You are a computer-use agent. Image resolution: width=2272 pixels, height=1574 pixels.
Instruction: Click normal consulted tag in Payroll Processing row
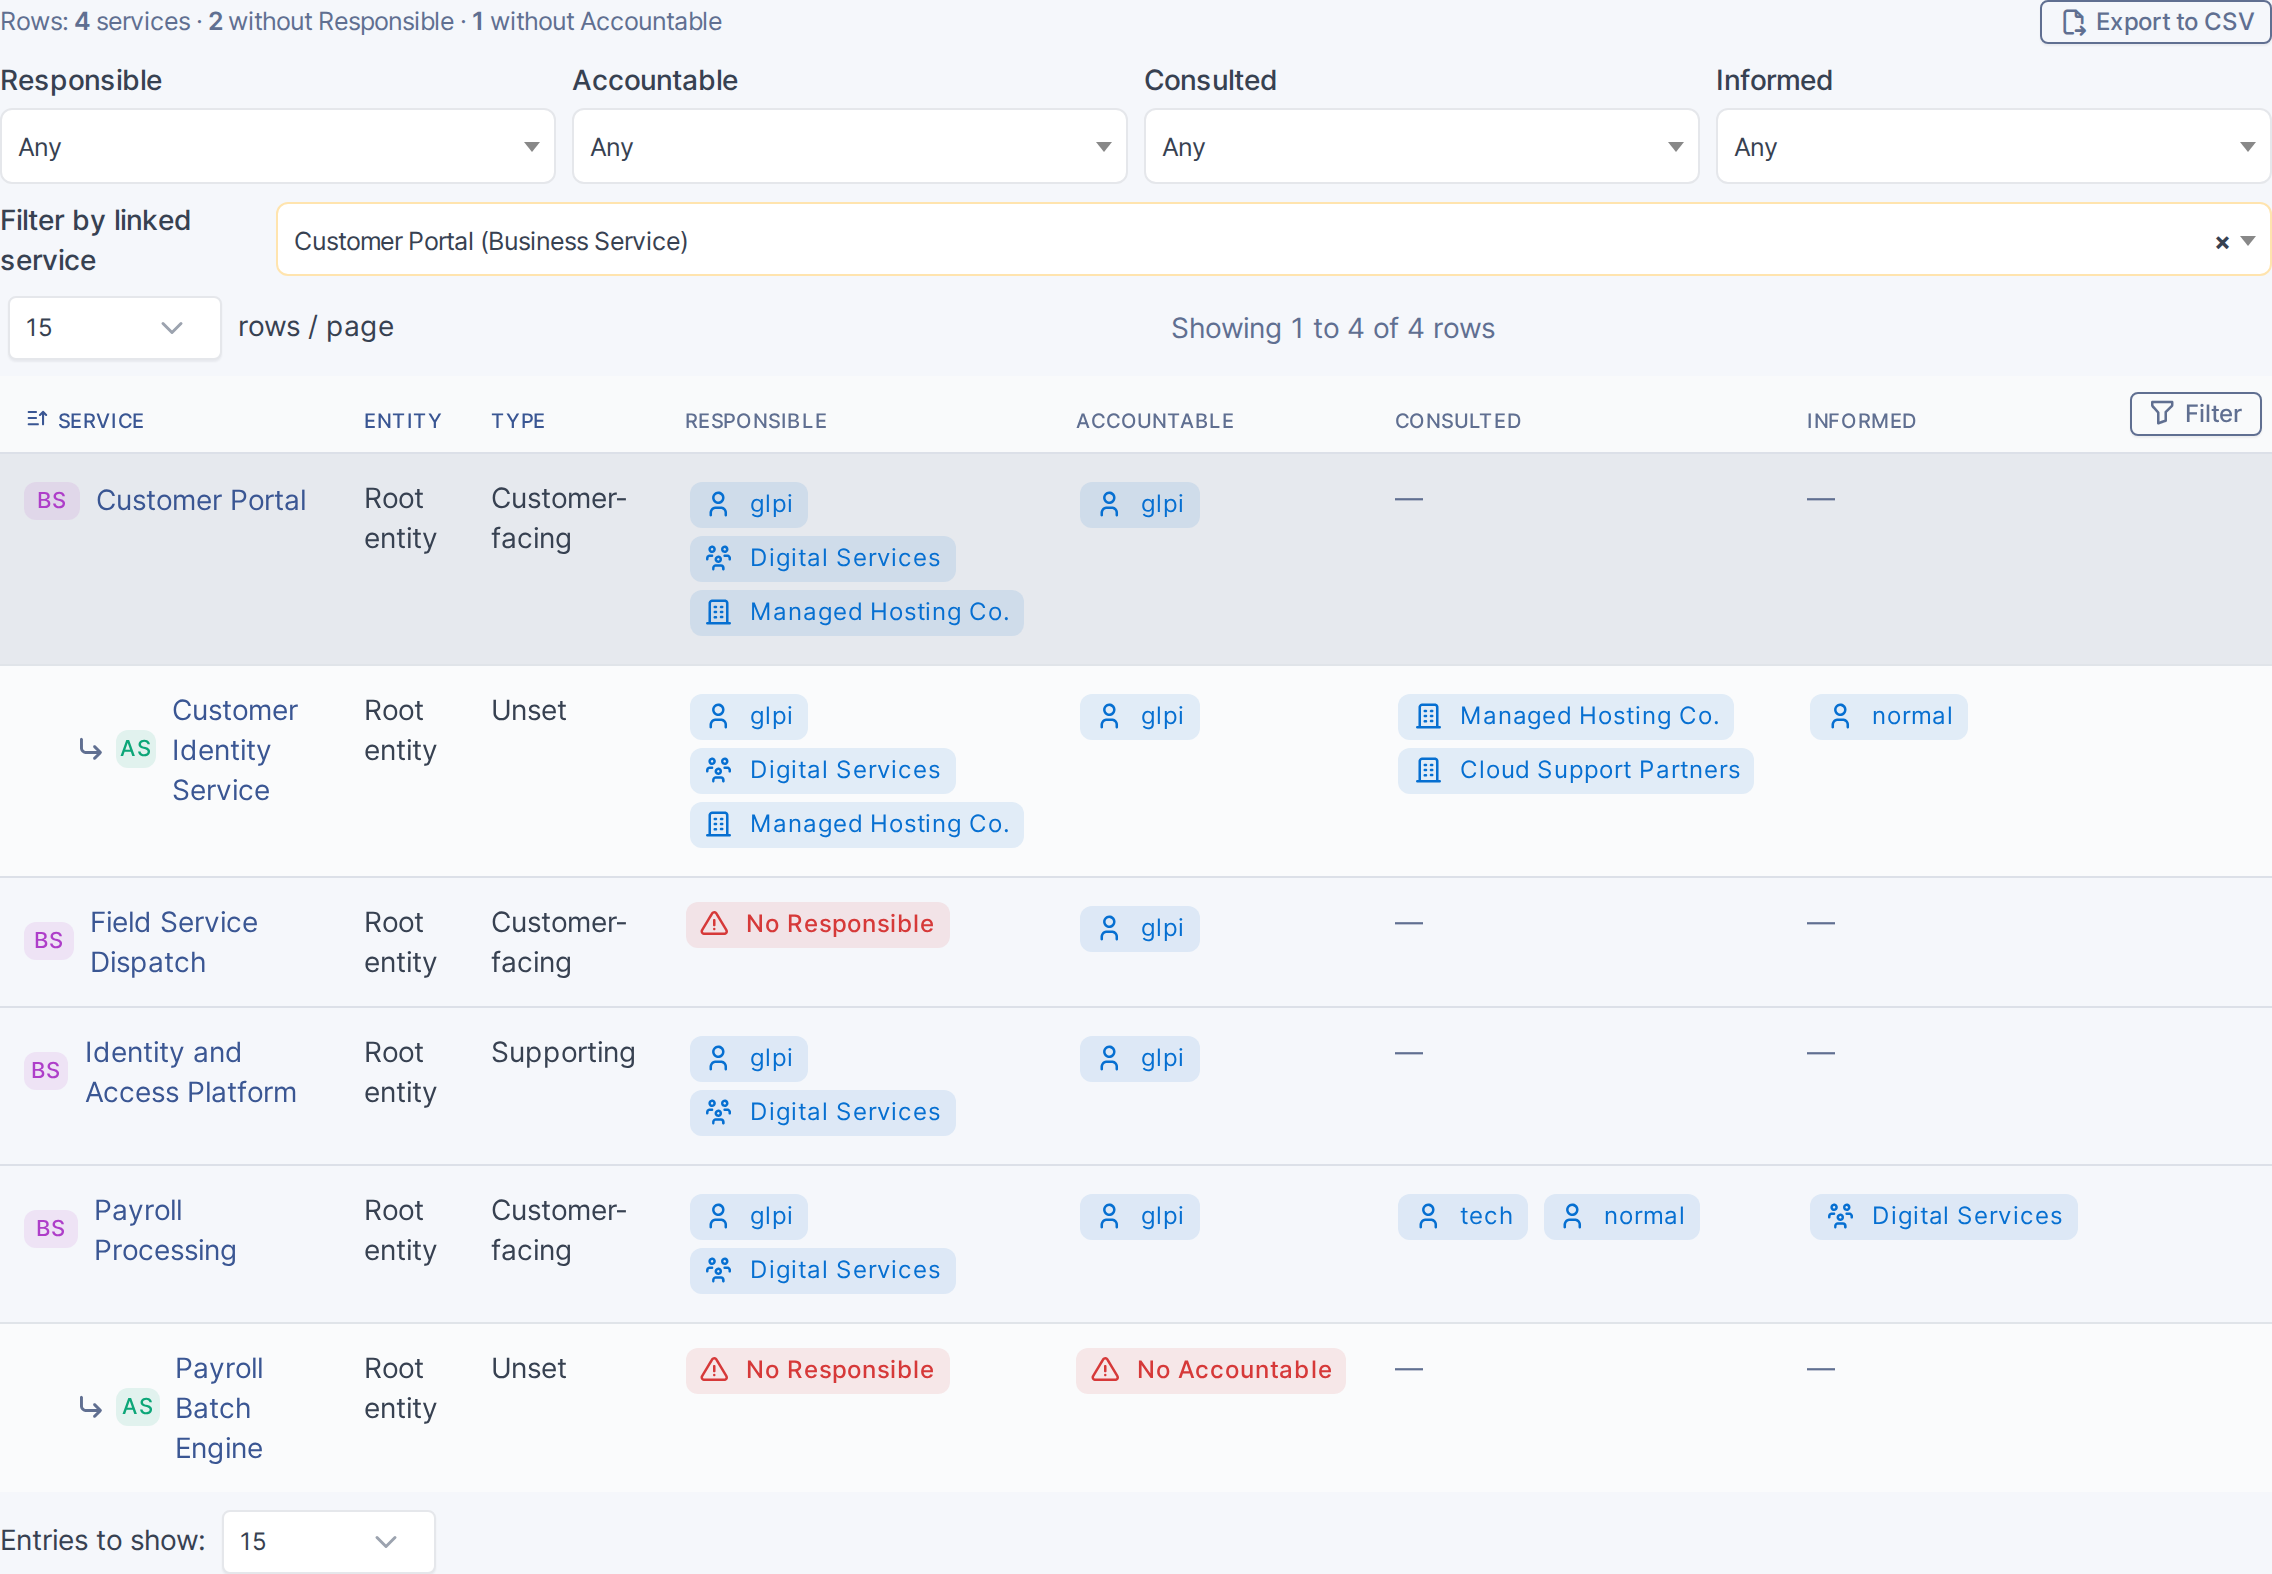(1621, 1216)
